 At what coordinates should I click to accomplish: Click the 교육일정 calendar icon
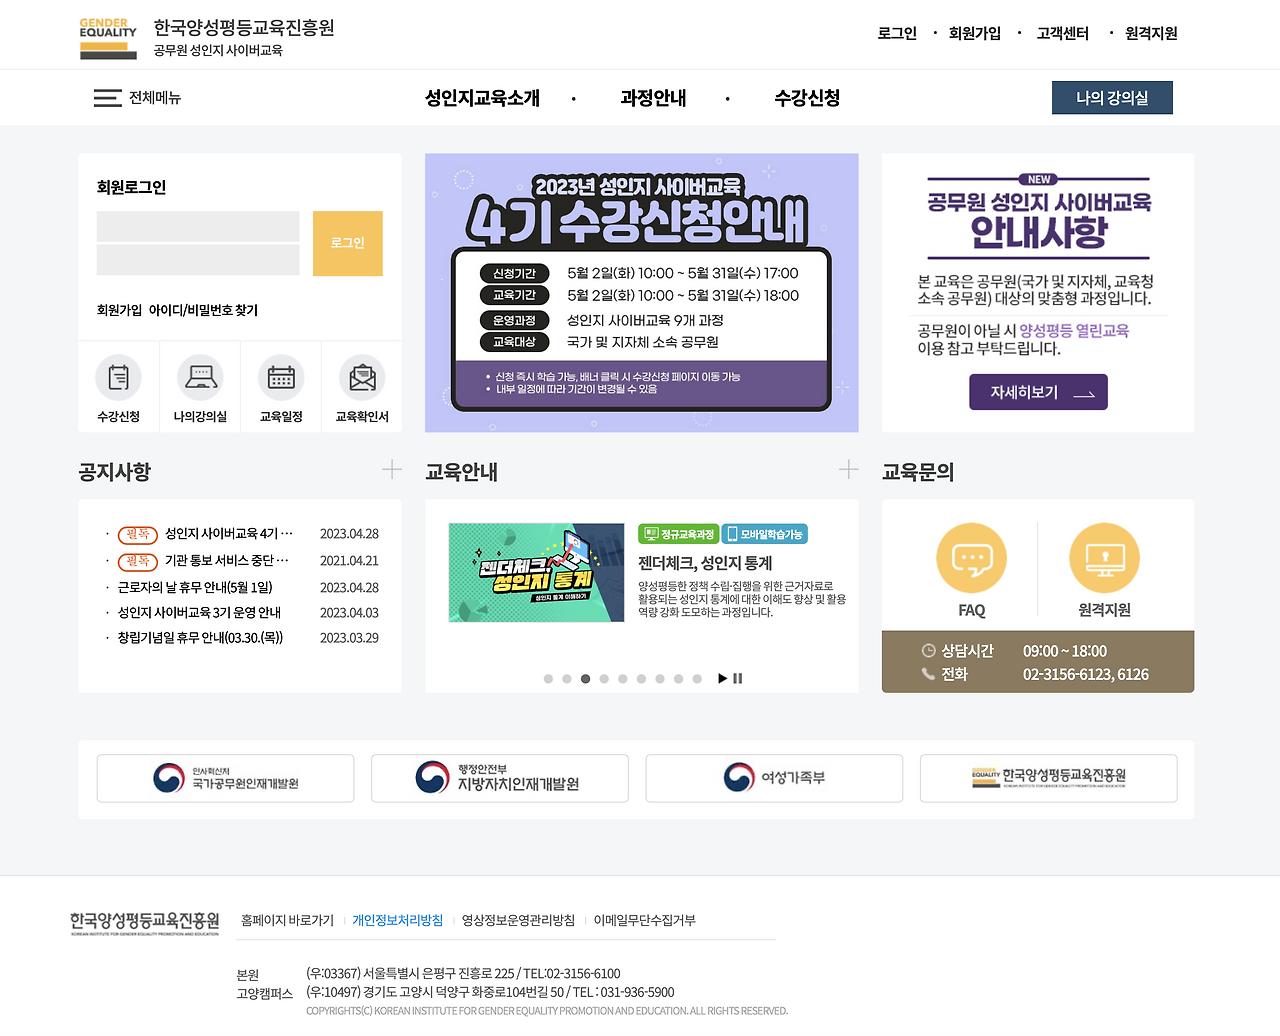point(280,378)
